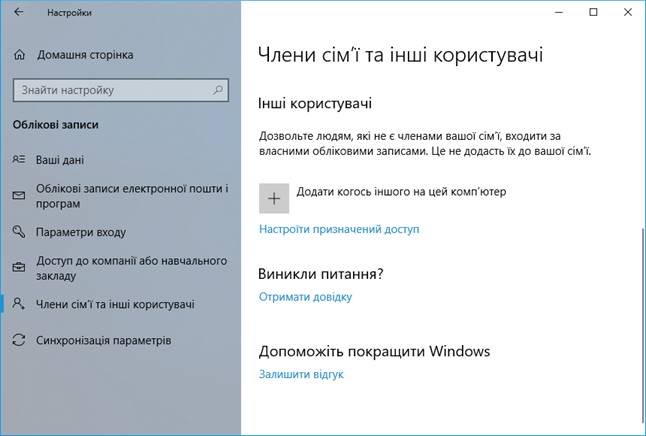The height and width of the screenshot is (436, 646).
Task: Click the envelope icon for email accounts
Action: [x=19, y=195]
